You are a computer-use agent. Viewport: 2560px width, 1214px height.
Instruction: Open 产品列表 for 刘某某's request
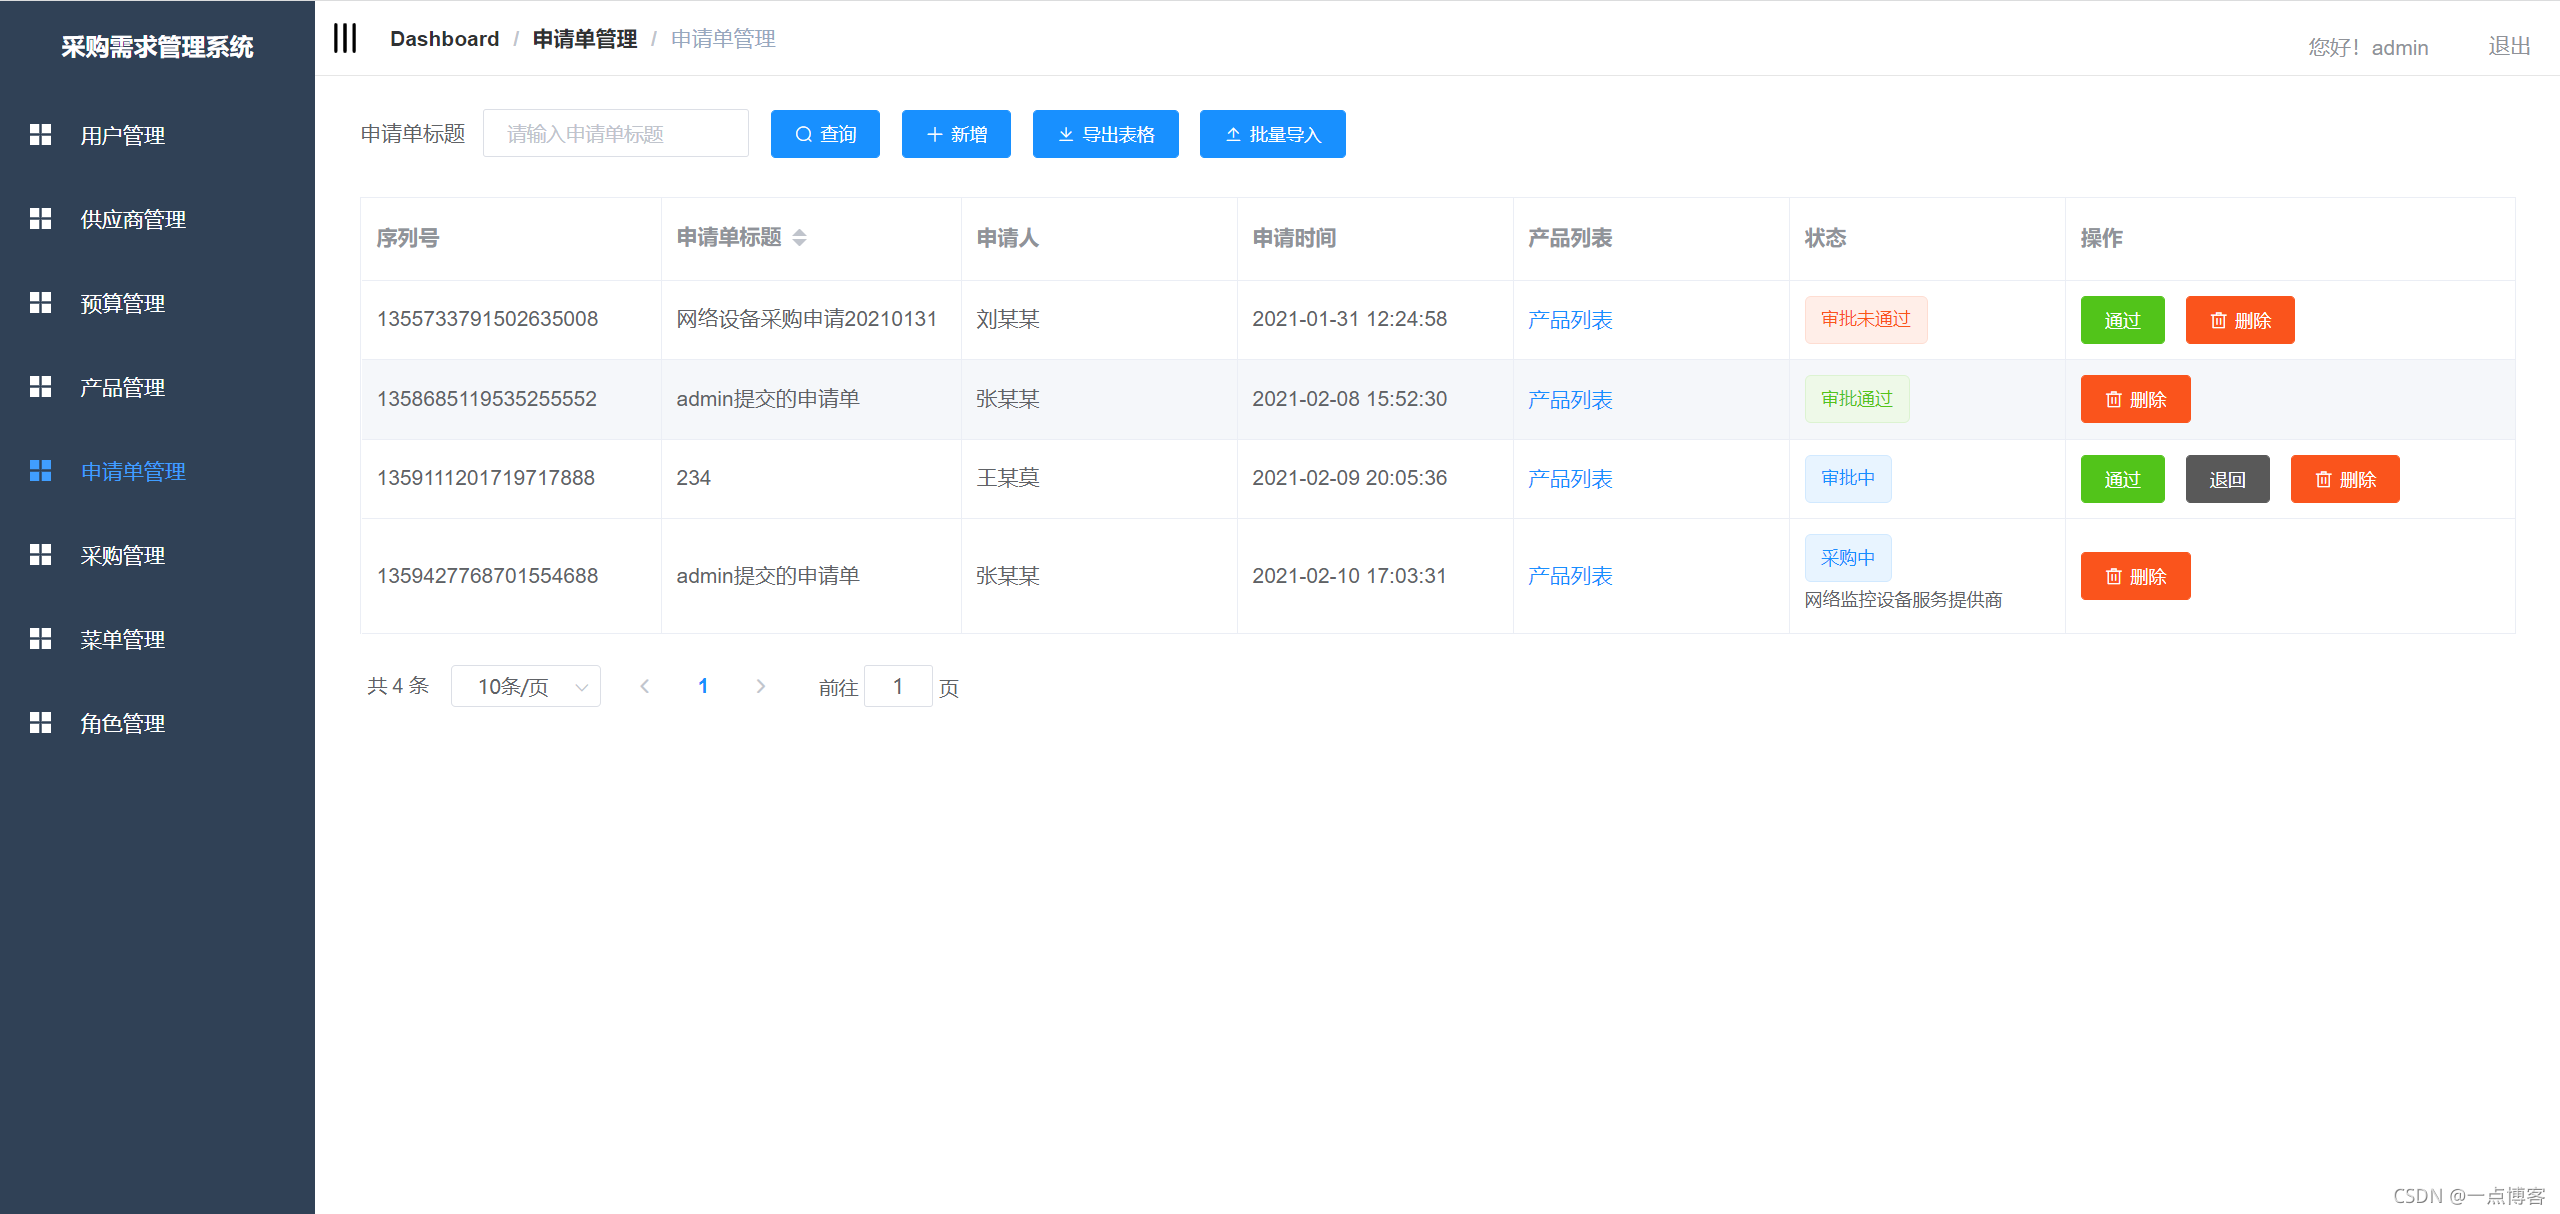click(1570, 320)
